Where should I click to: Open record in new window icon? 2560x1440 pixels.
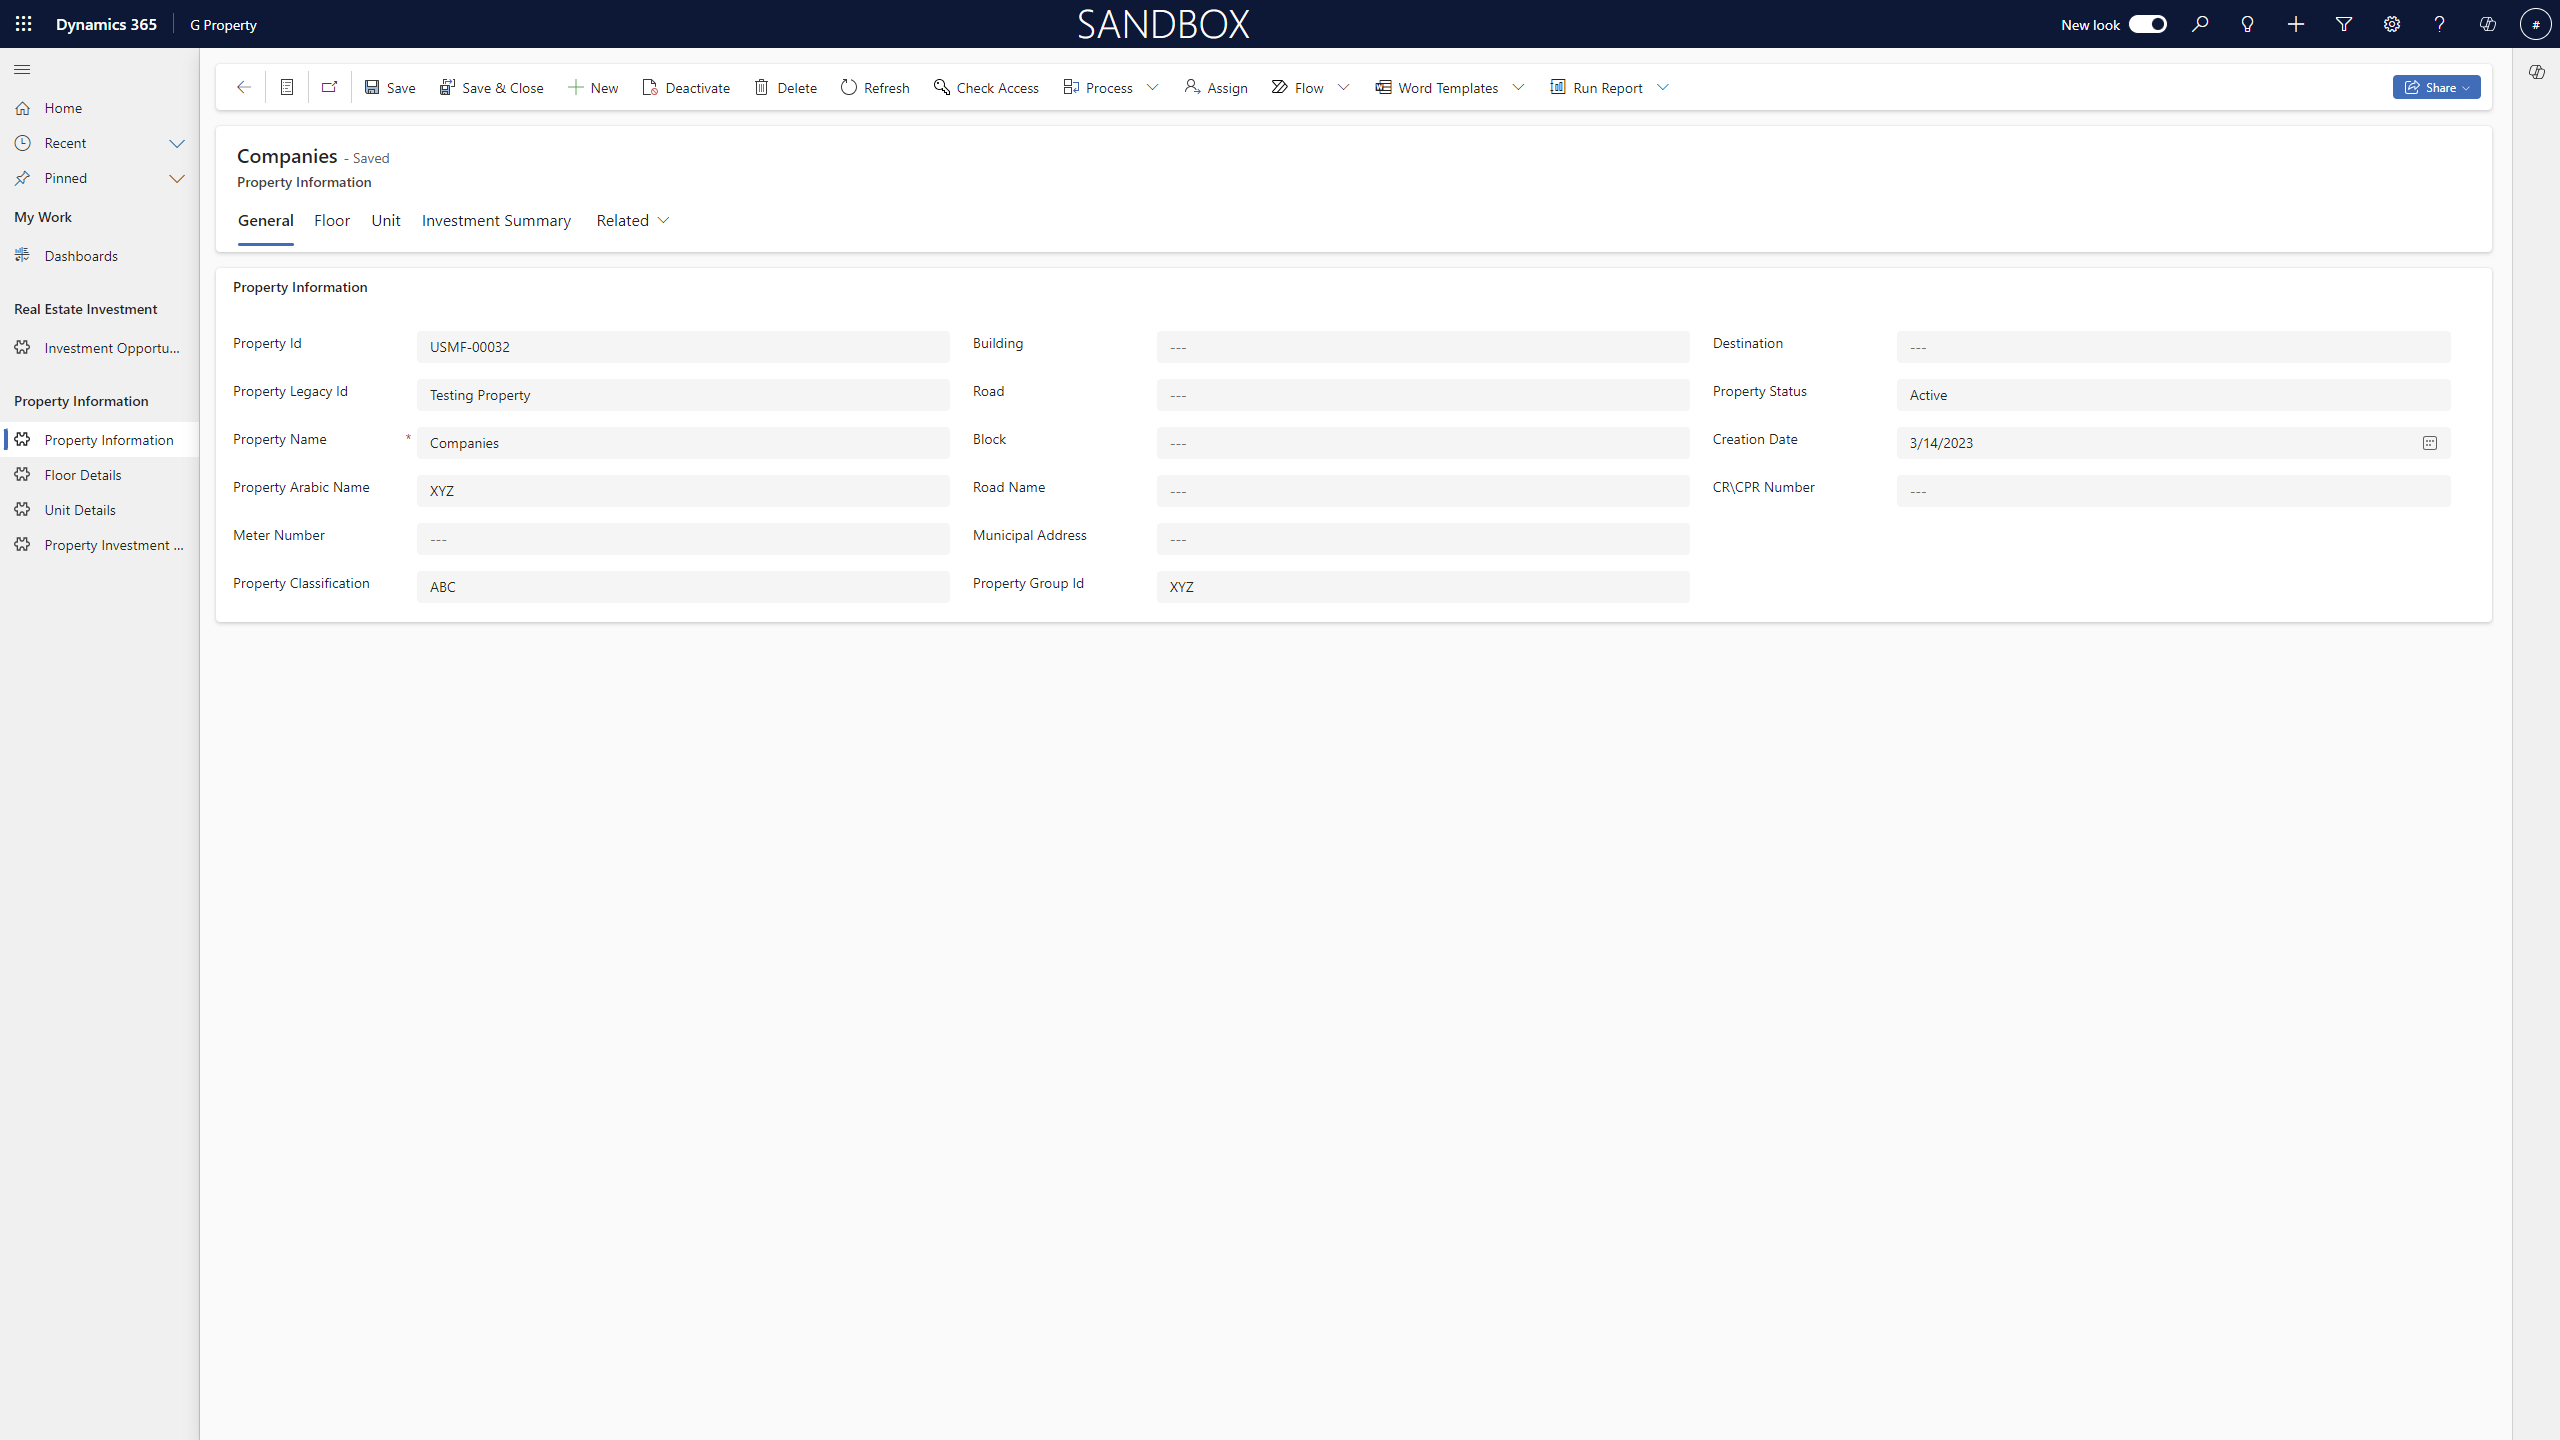[330, 88]
